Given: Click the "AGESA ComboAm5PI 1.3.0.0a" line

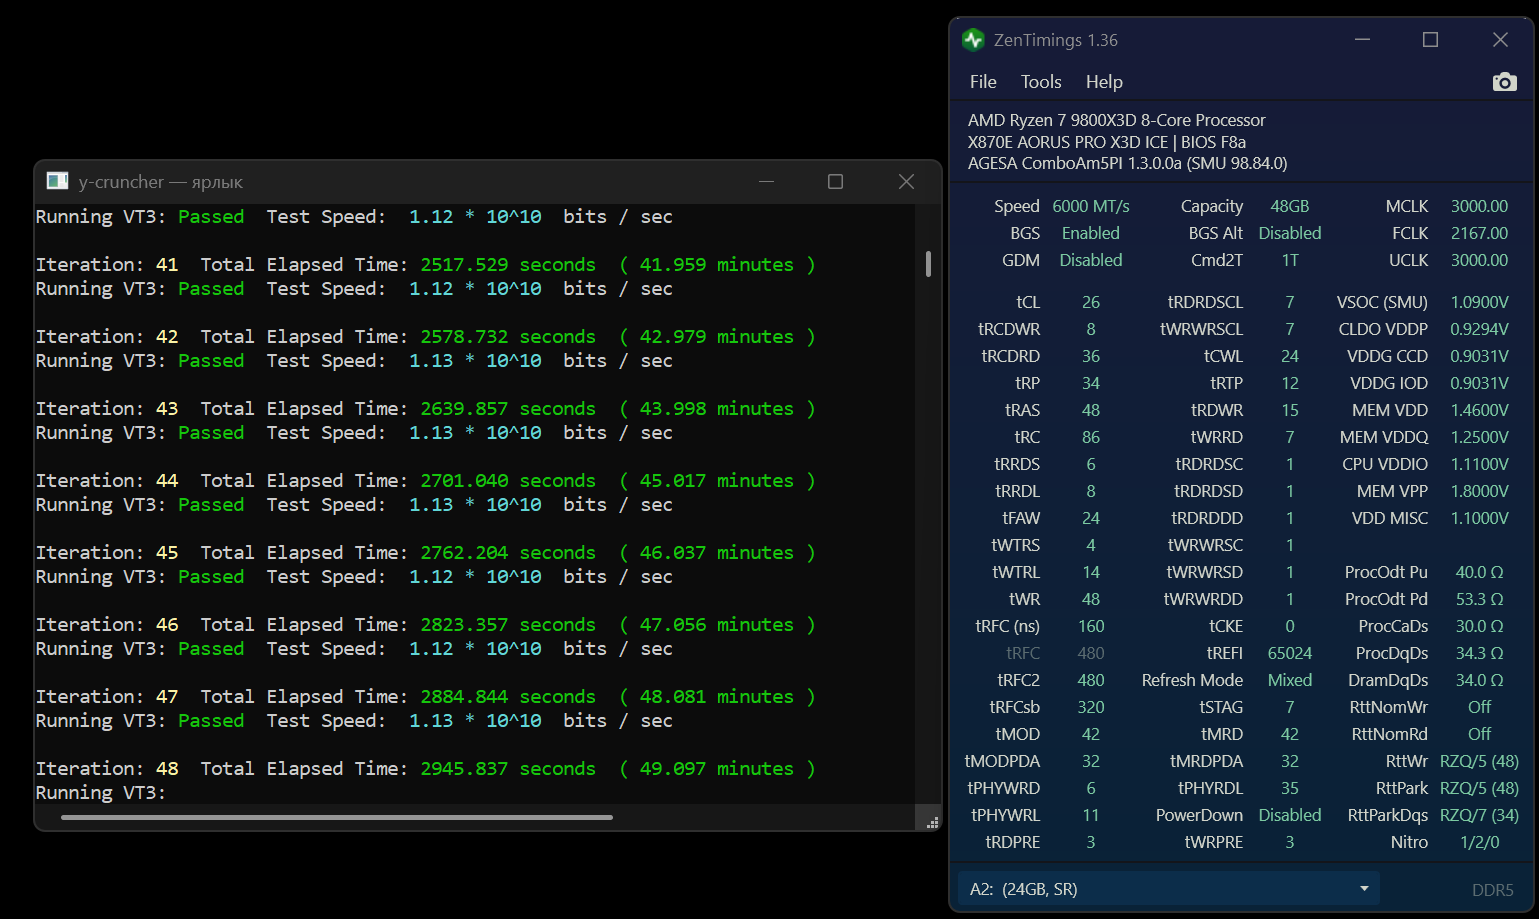Looking at the screenshot, I should [x=1075, y=163].
